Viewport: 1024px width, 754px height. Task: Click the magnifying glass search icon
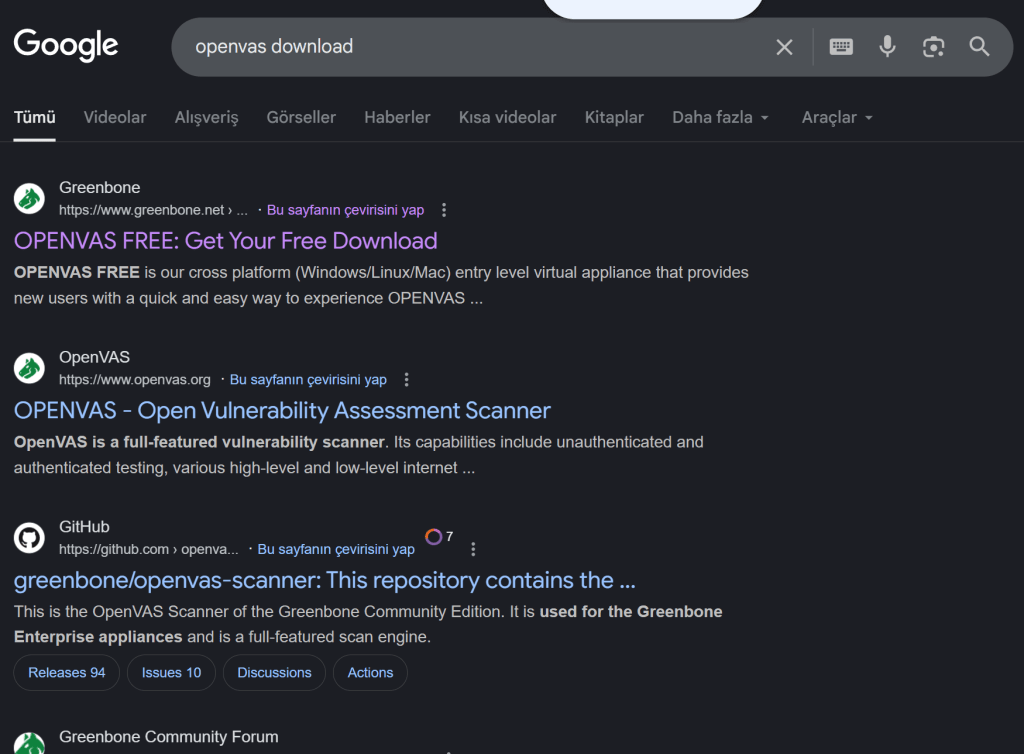[979, 47]
